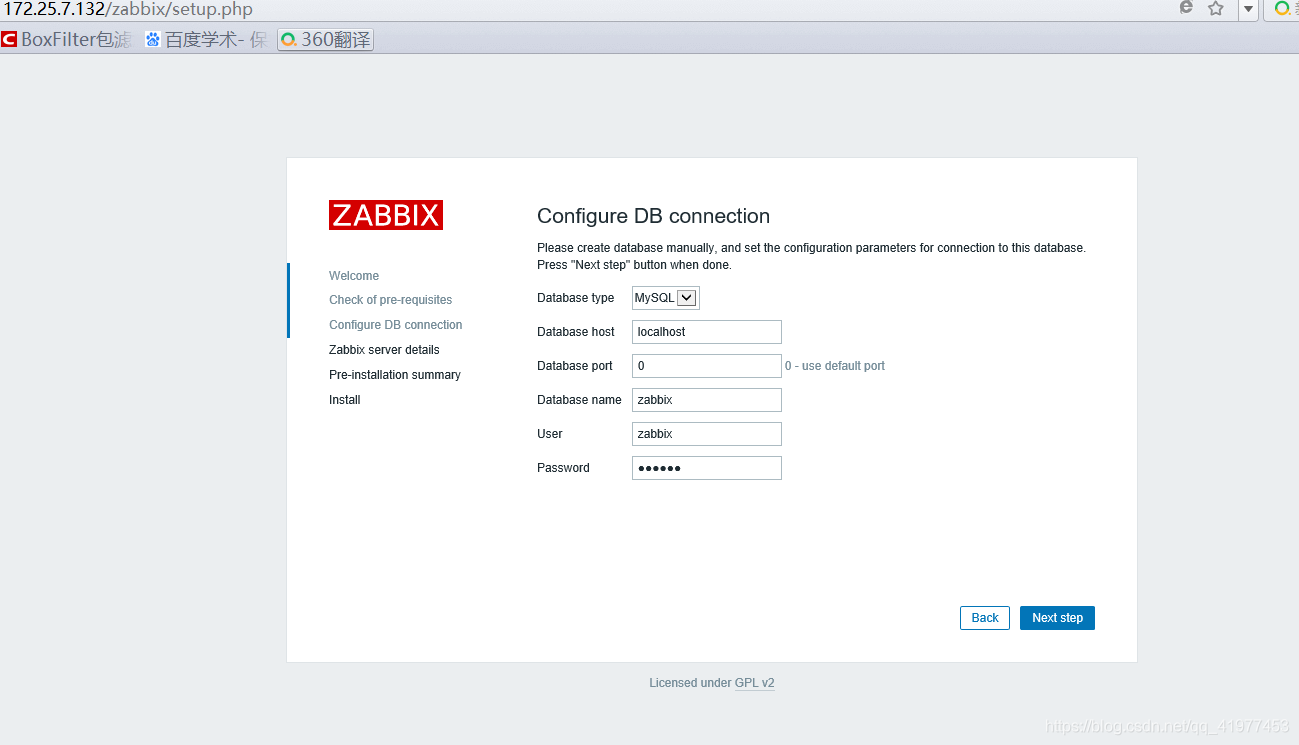Focus the Database name field
Image resolution: width=1299 pixels, height=745 pixels.
click(x=707, y=400)
